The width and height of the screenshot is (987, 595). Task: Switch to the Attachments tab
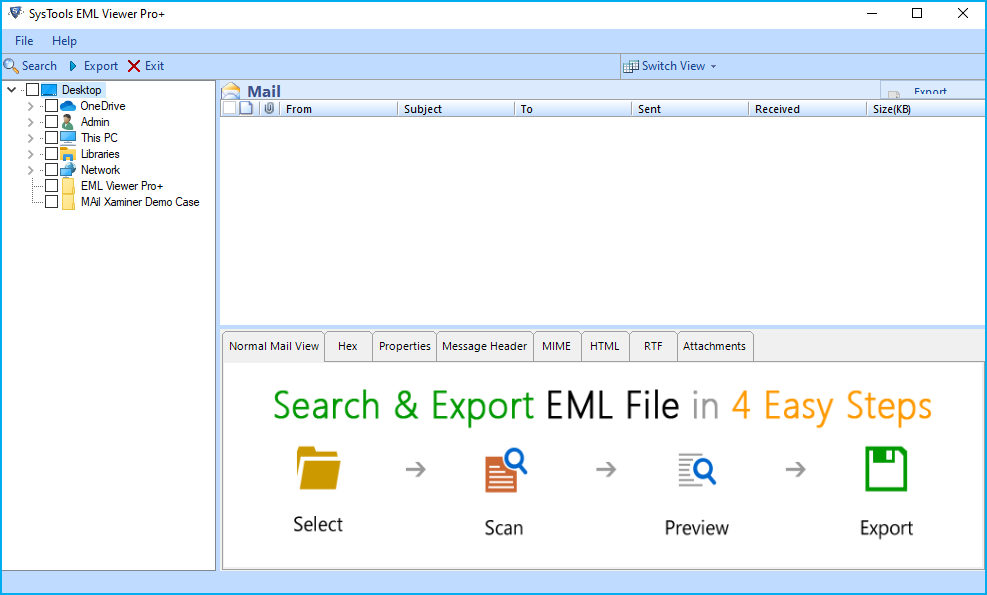point(714,346)
